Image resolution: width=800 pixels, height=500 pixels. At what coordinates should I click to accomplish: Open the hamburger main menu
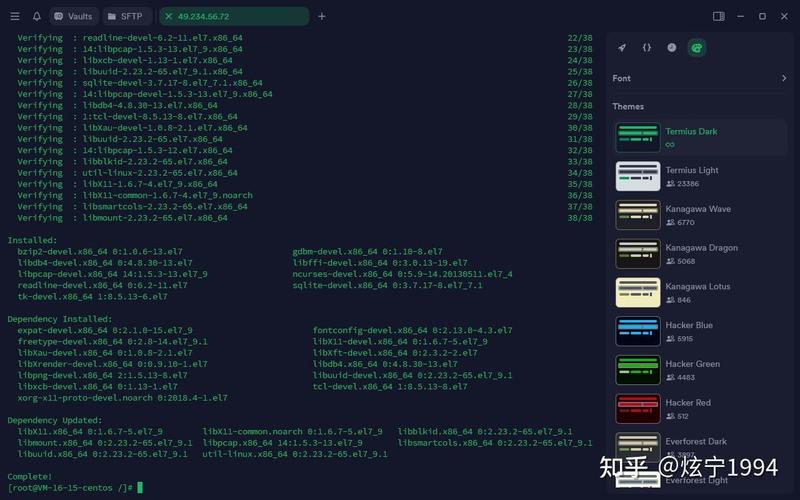tap(15, 16)
